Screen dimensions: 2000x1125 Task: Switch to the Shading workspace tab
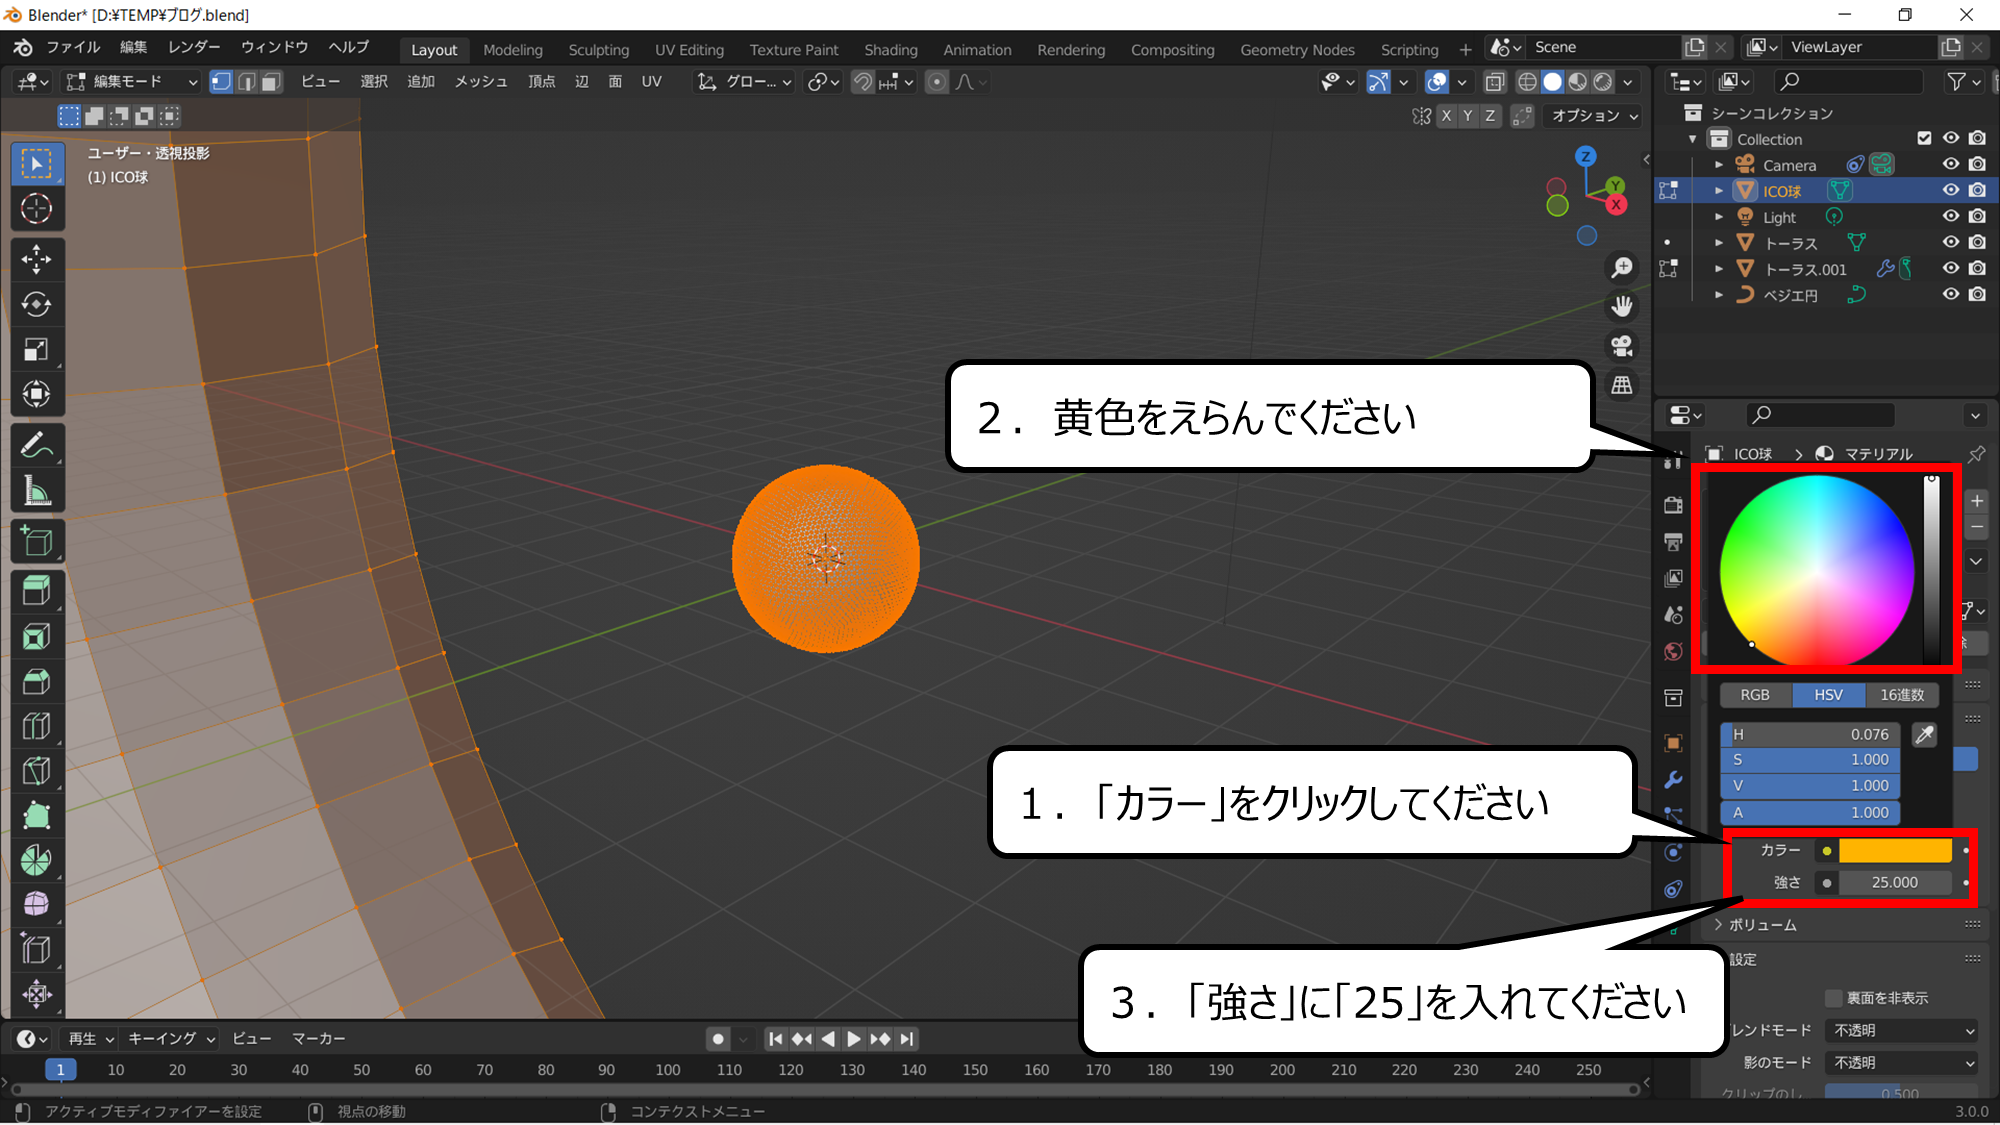(891, 50)
